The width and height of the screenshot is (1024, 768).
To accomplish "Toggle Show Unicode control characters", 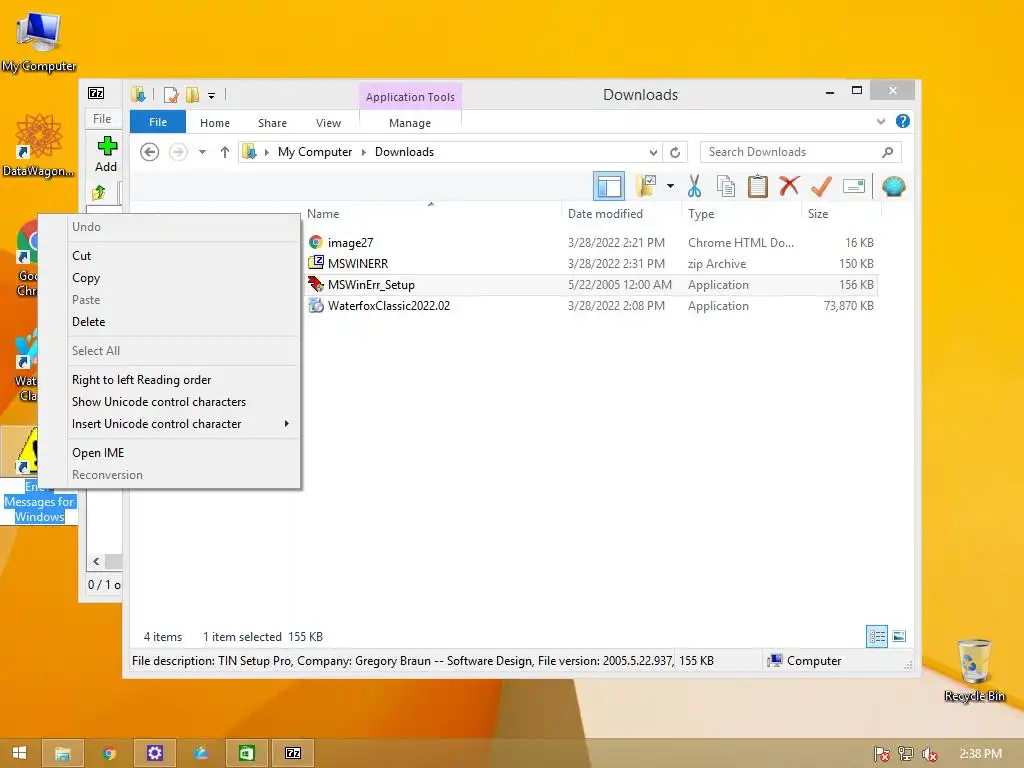I will tap(183, 402).
